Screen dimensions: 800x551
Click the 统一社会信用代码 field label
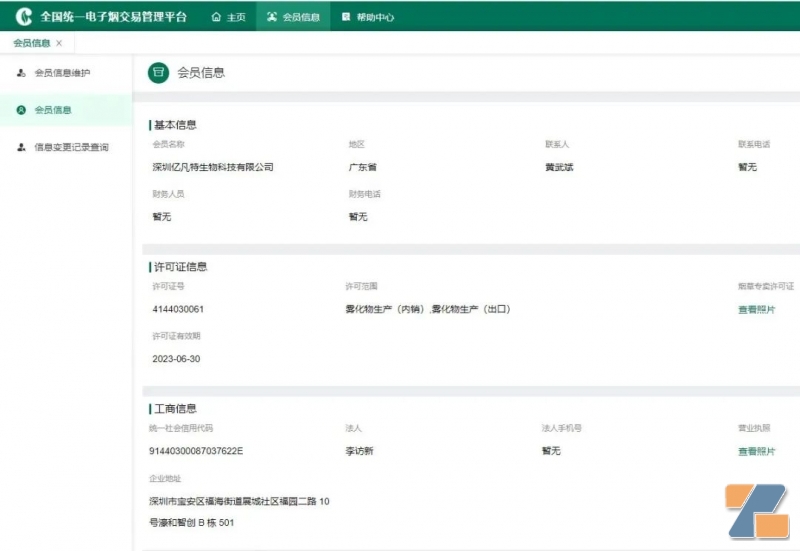181,428
